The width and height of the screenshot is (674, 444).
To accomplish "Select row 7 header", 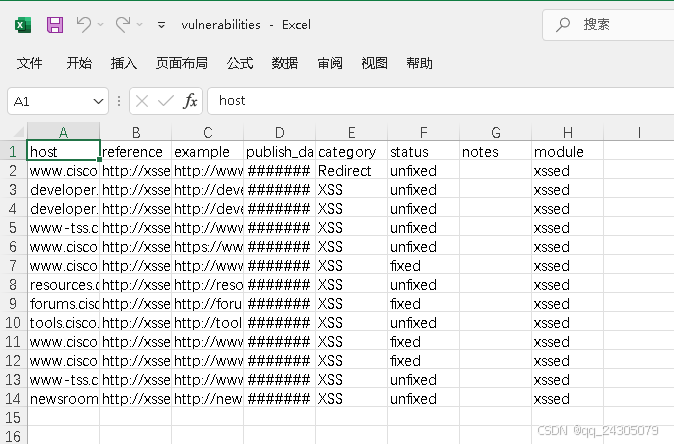I will point(13,266).
